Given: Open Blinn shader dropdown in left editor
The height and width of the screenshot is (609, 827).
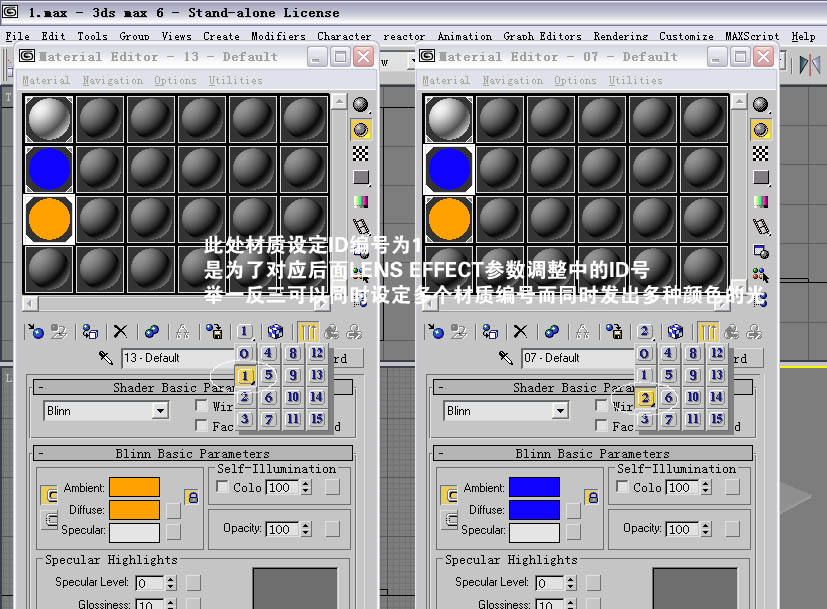Looking at the screenshot, I should click(160, 411).
